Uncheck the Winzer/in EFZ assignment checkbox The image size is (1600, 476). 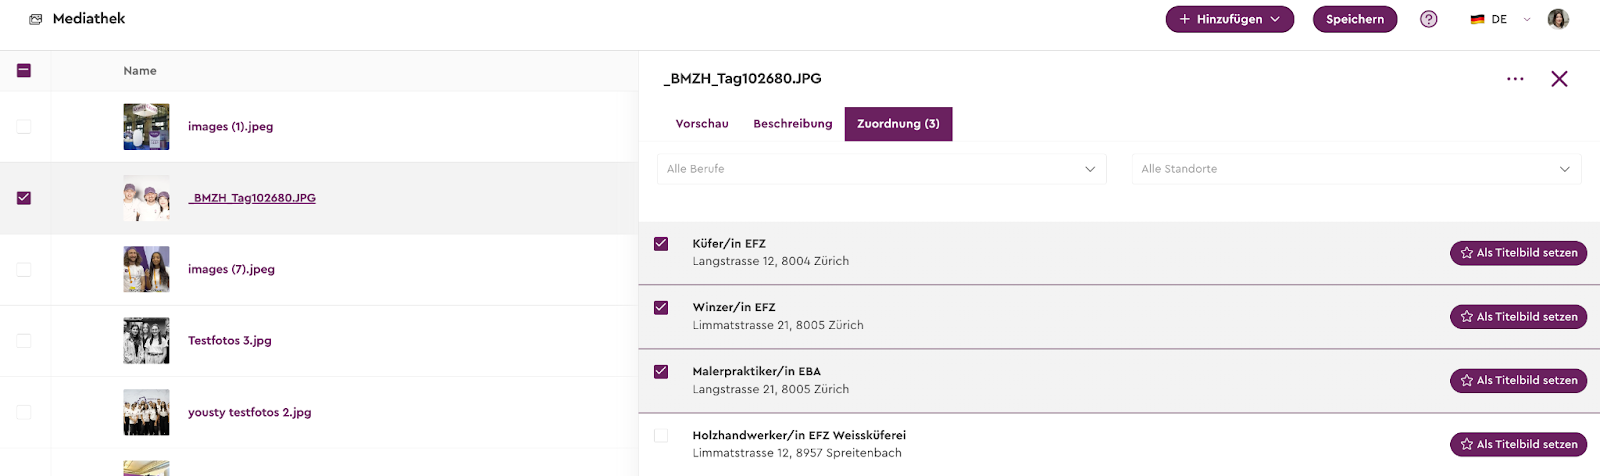coord(661,308)
